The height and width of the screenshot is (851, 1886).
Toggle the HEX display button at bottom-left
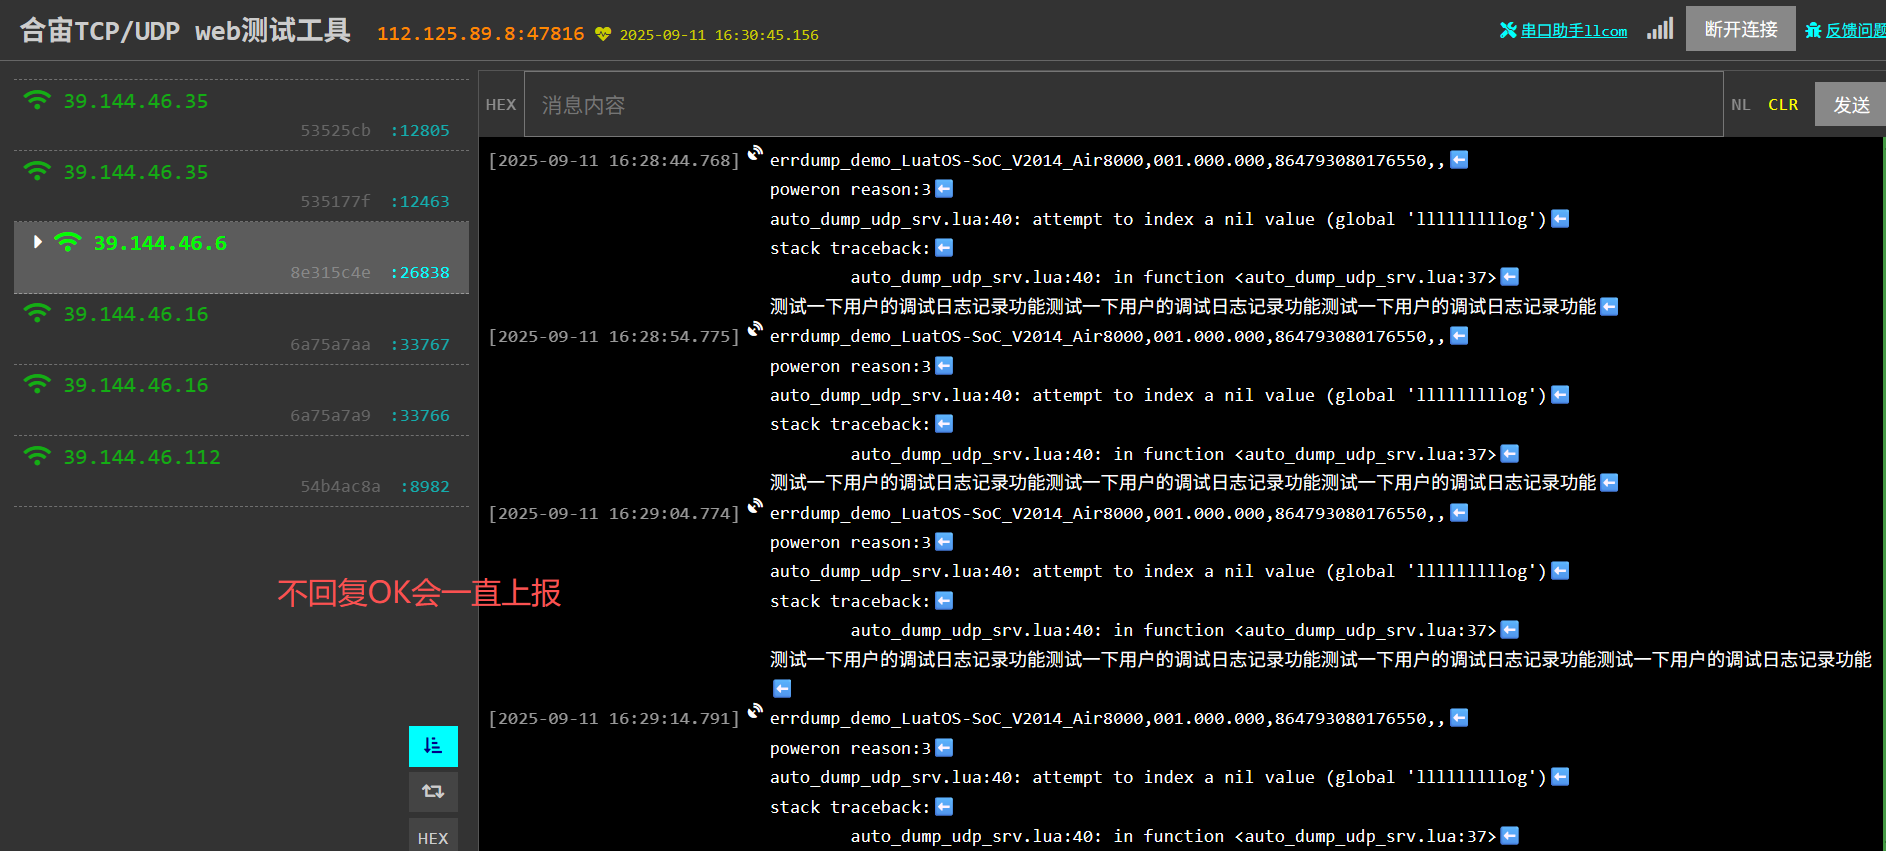433,838
